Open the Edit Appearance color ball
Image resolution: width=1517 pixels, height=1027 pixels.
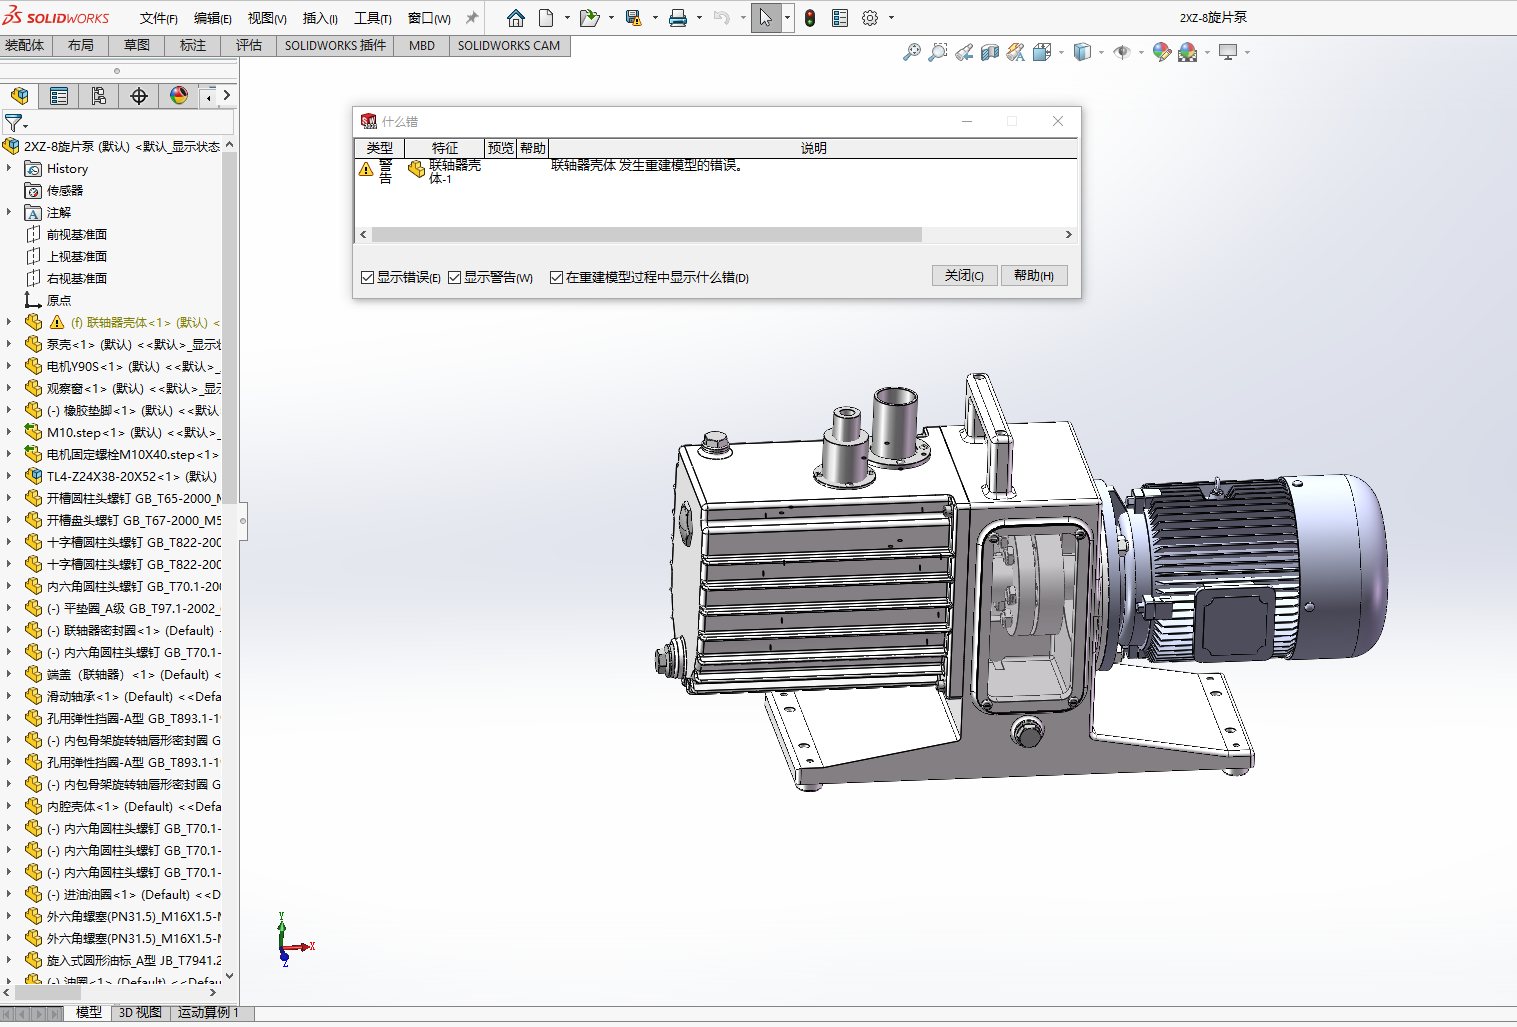1161,52
